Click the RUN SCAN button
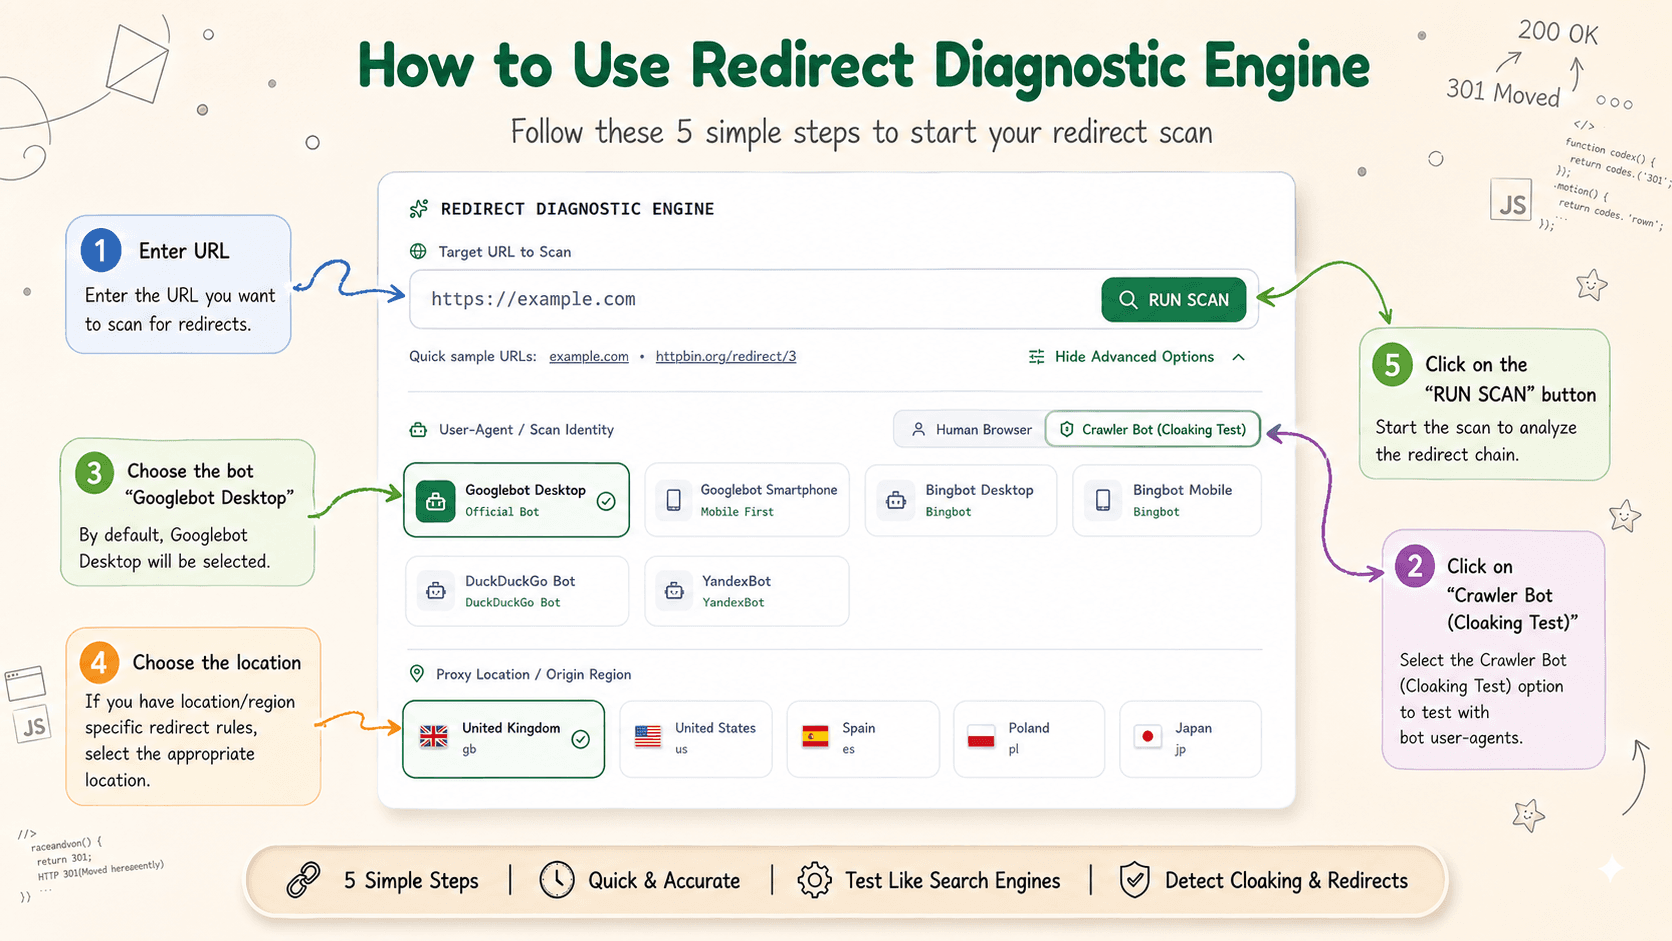The image size is (1672, 941). pyautogui.click(x=1174, y=300)
